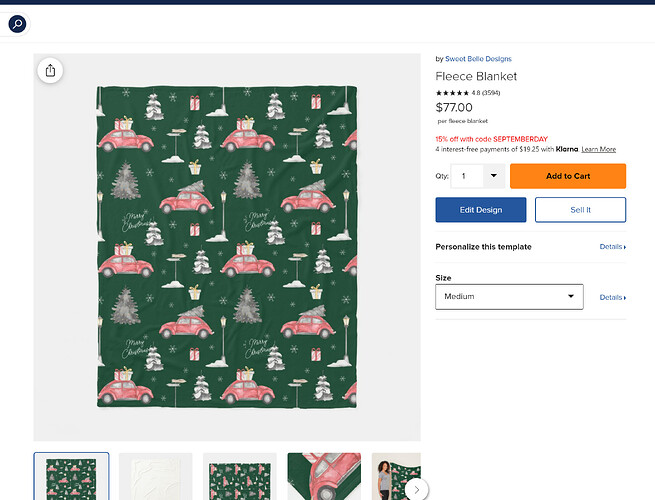Click the Add to Cart button
Image resolution: width=655 pixels, height=500 pixels.
(568, 176)
